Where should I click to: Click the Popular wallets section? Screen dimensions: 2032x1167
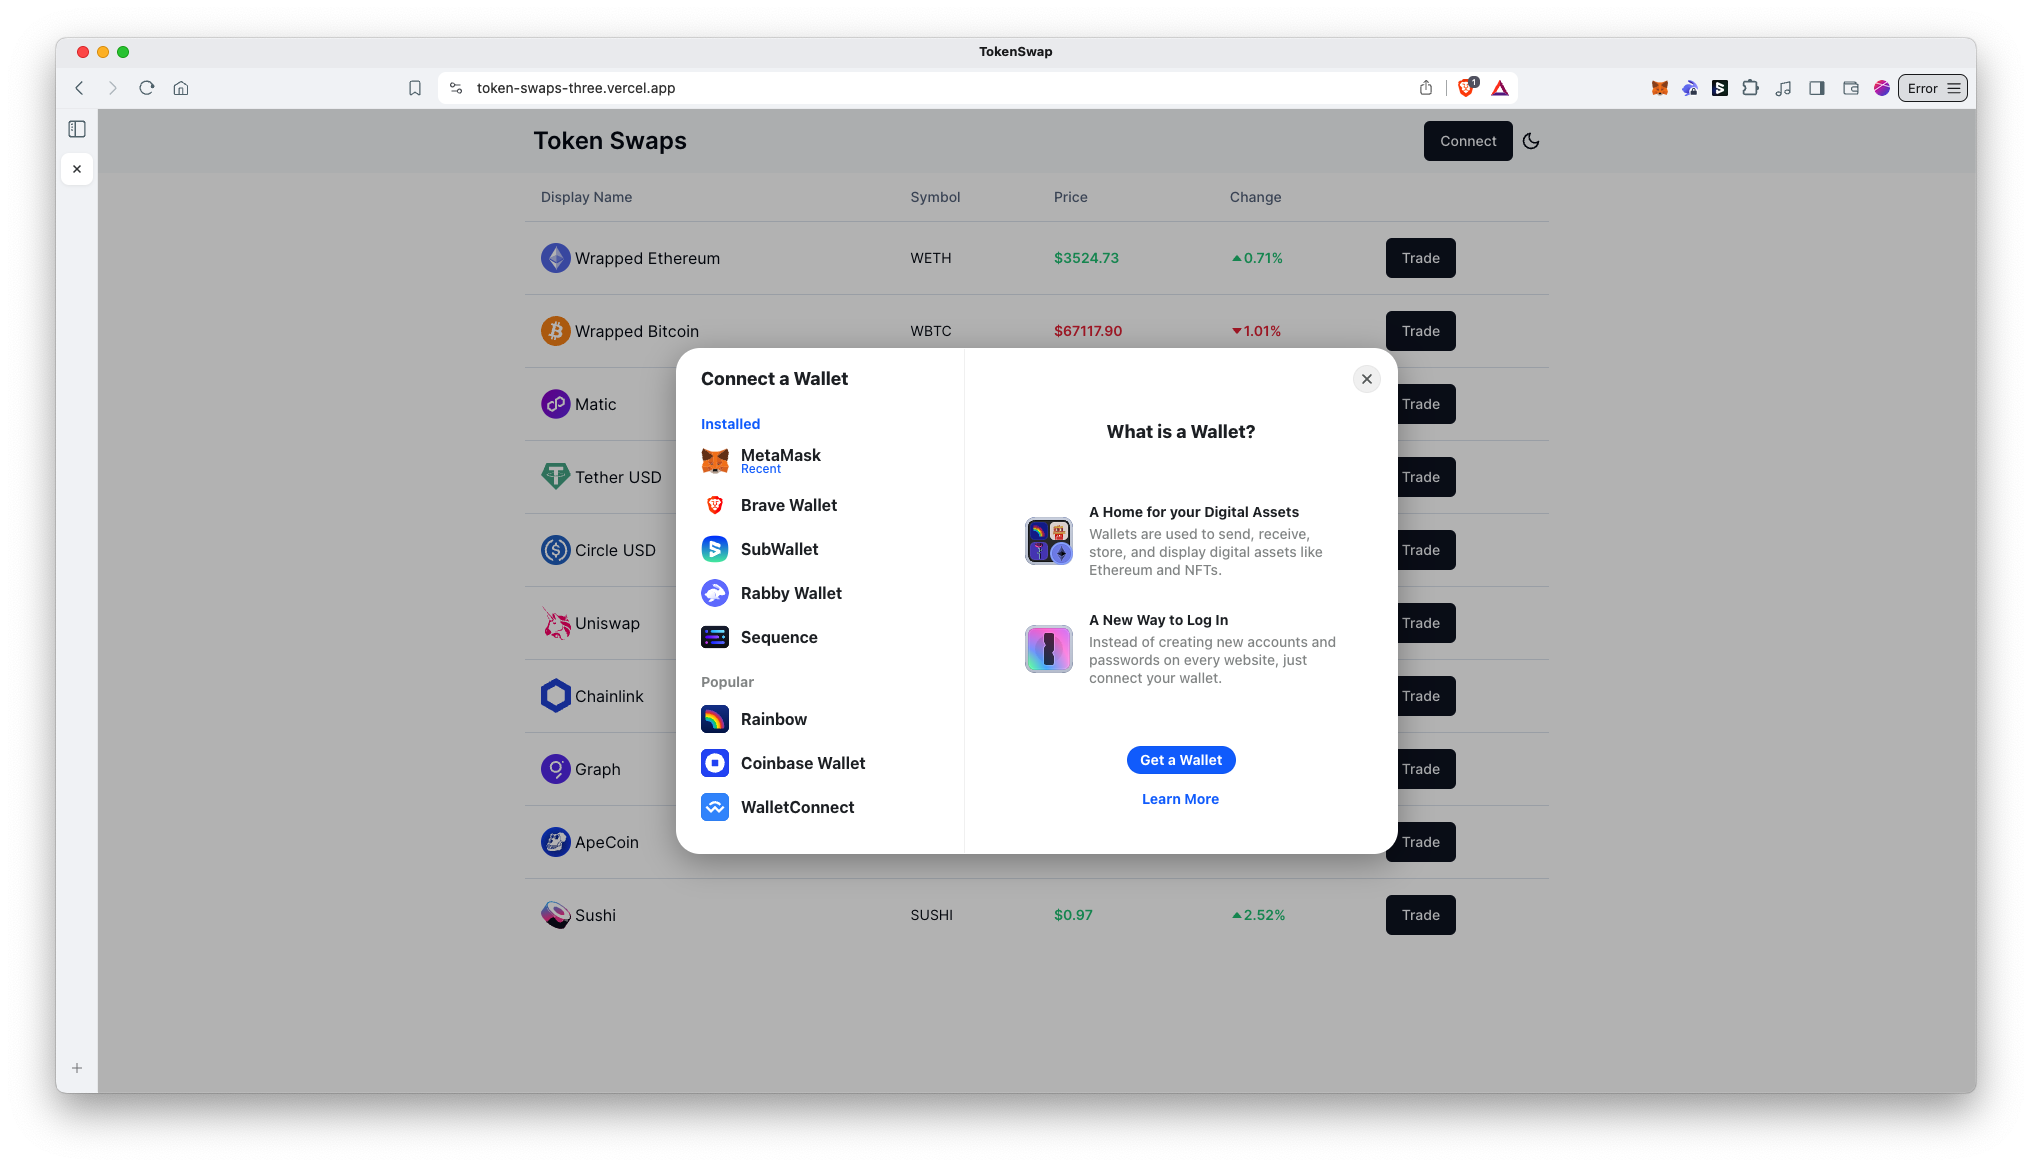[x=727, y=681]
